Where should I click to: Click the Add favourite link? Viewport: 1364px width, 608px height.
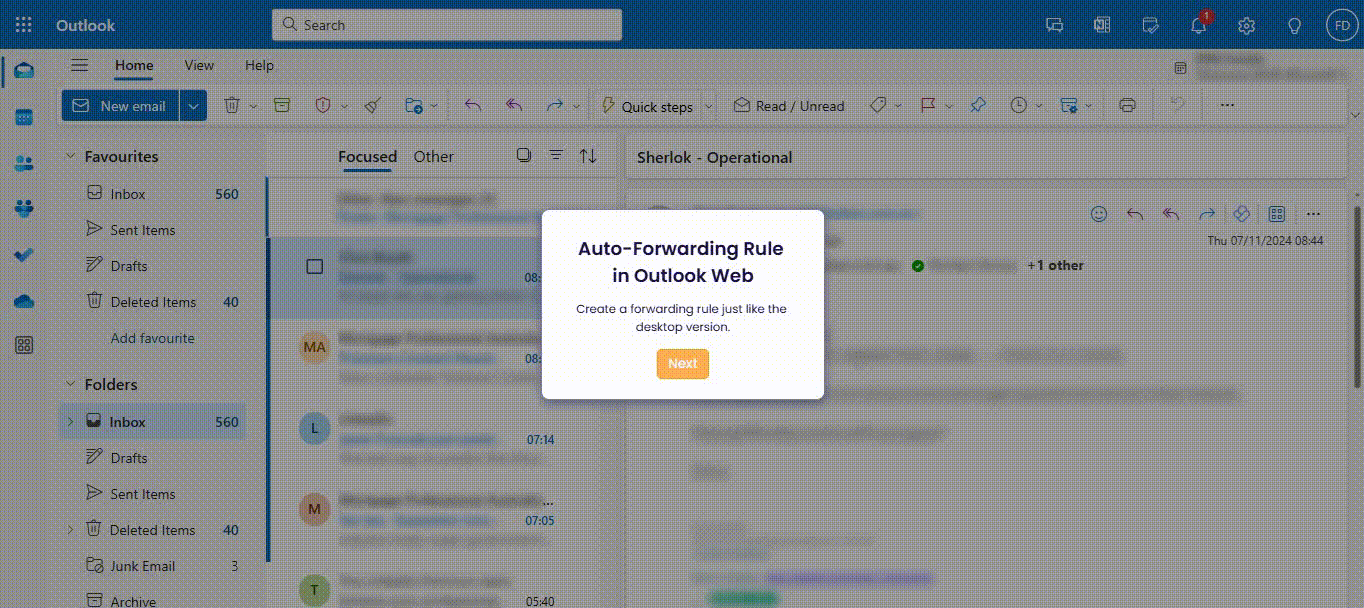(x=152, y=338)
